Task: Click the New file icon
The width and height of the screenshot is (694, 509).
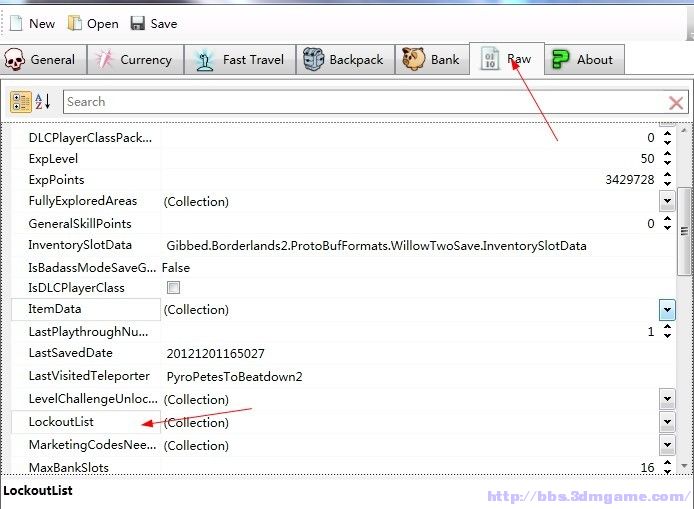Action: (16, 23)
